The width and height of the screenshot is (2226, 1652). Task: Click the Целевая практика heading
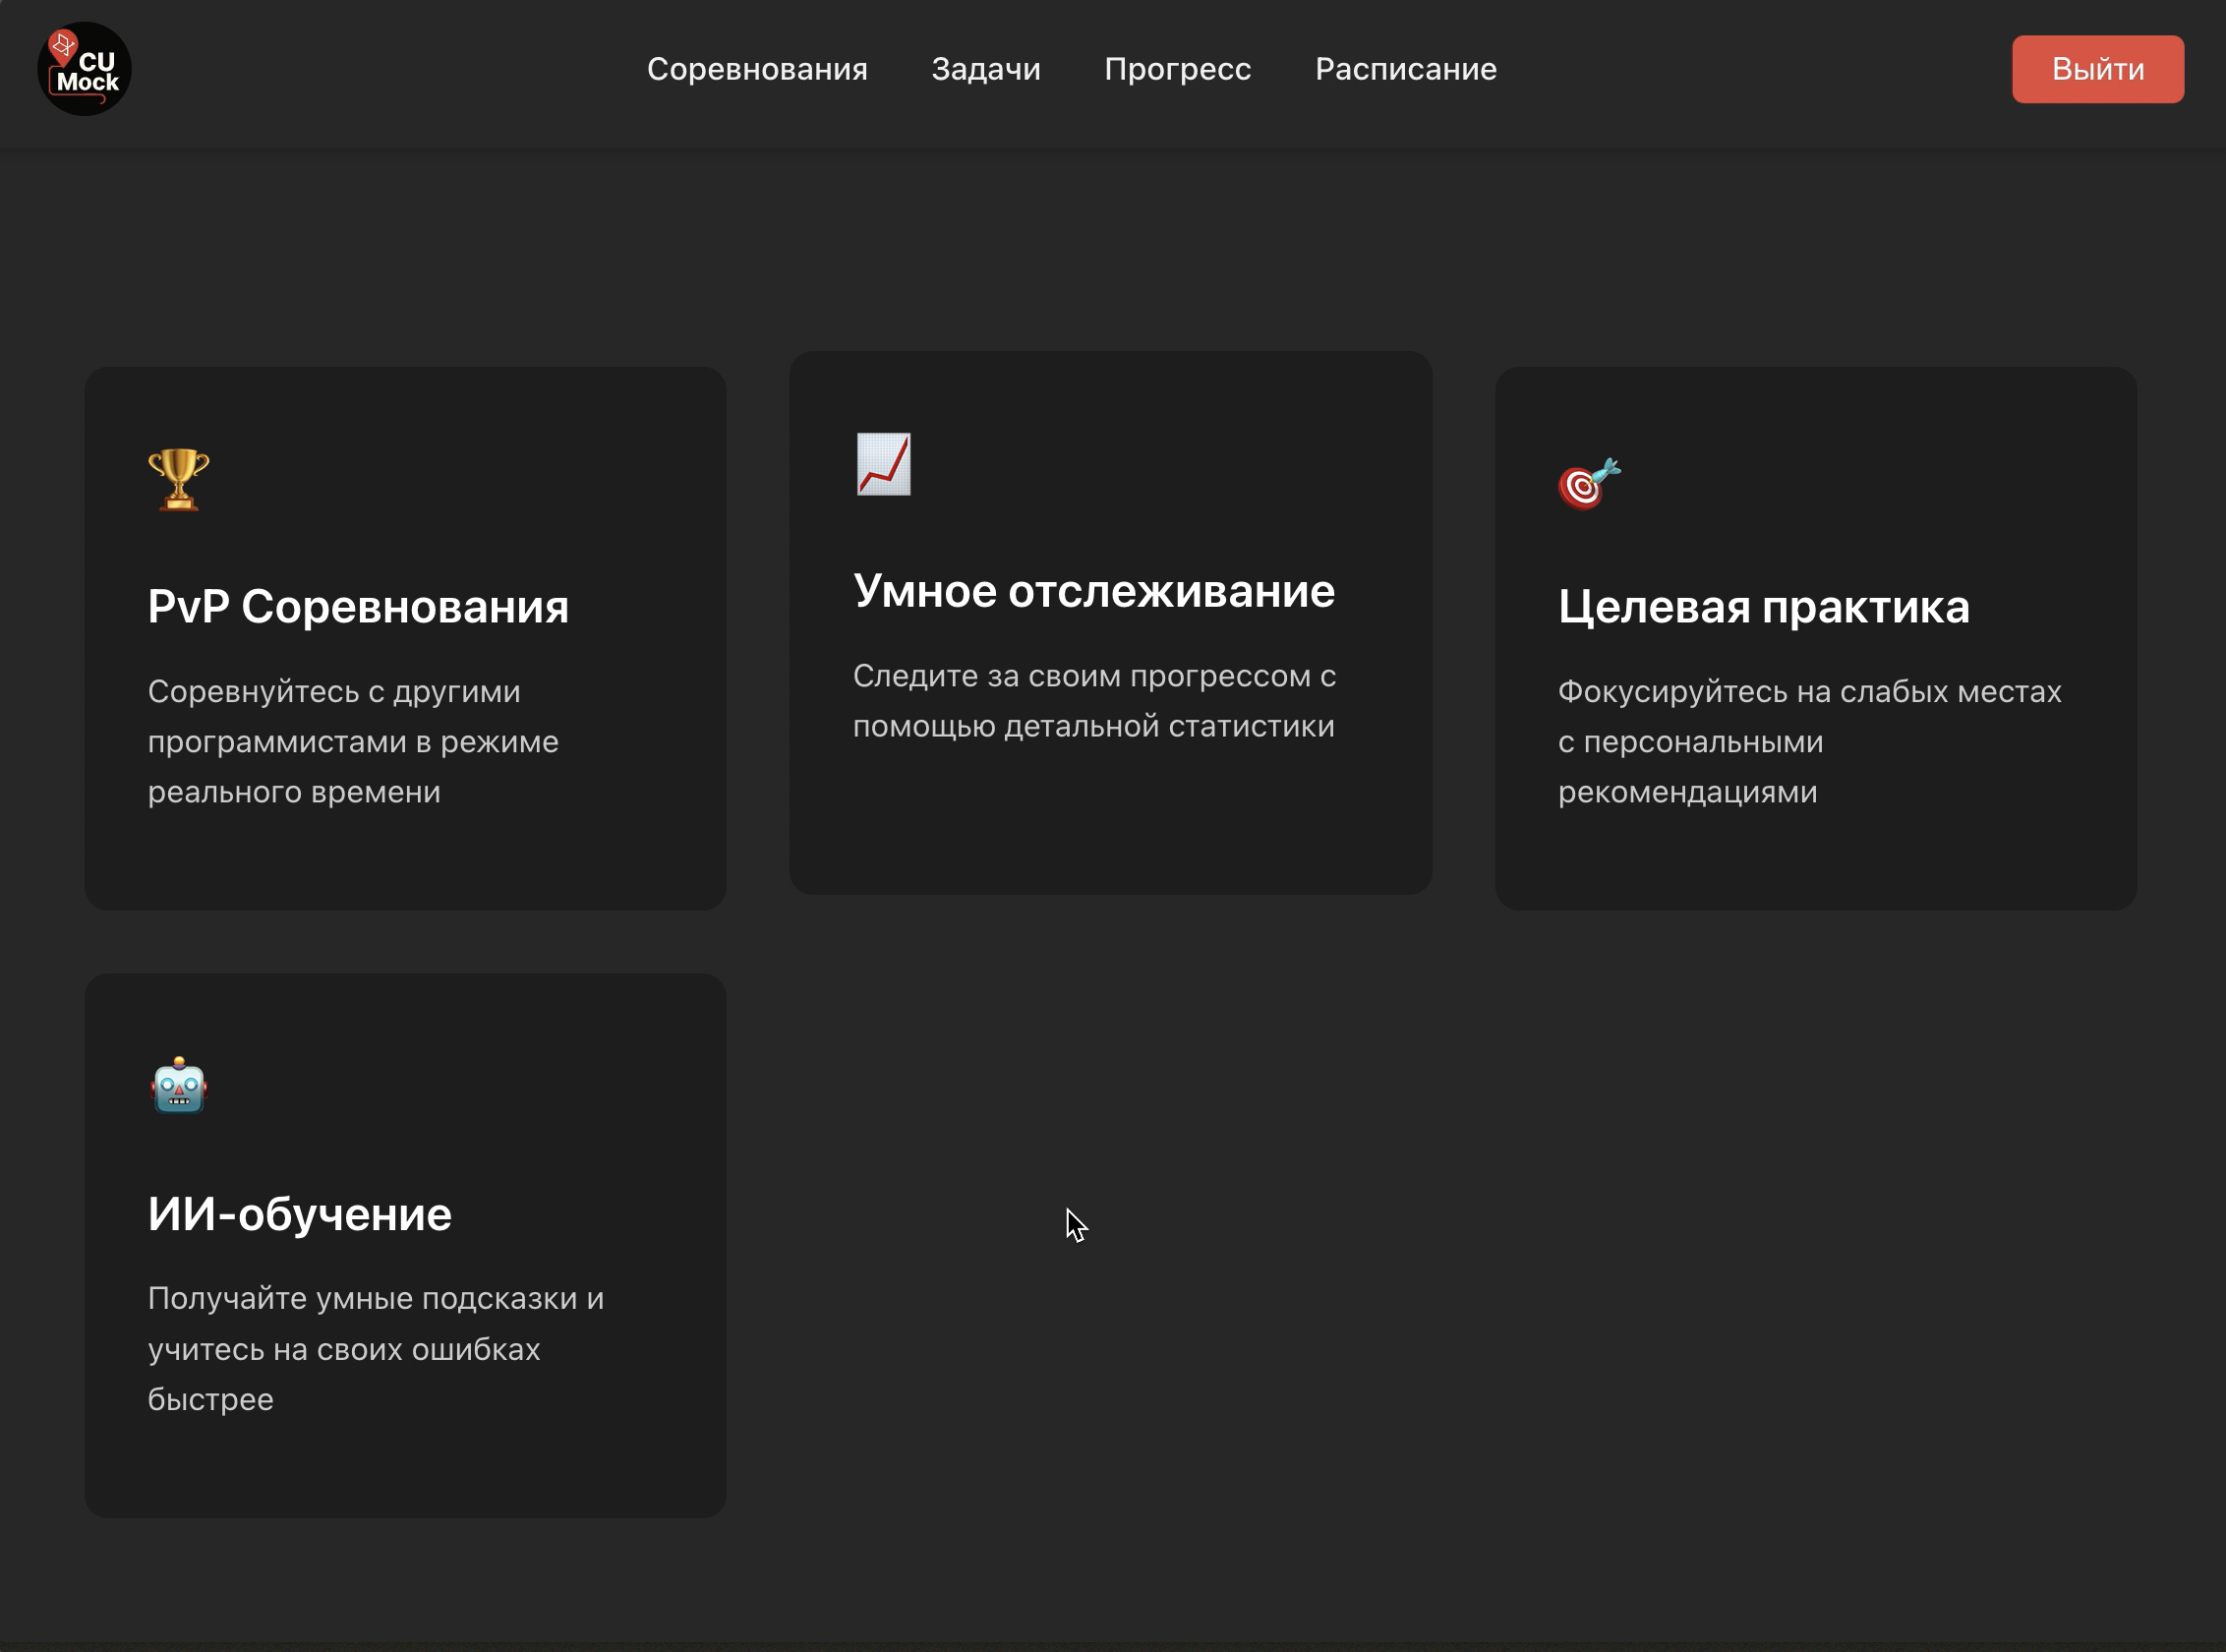1763,605
